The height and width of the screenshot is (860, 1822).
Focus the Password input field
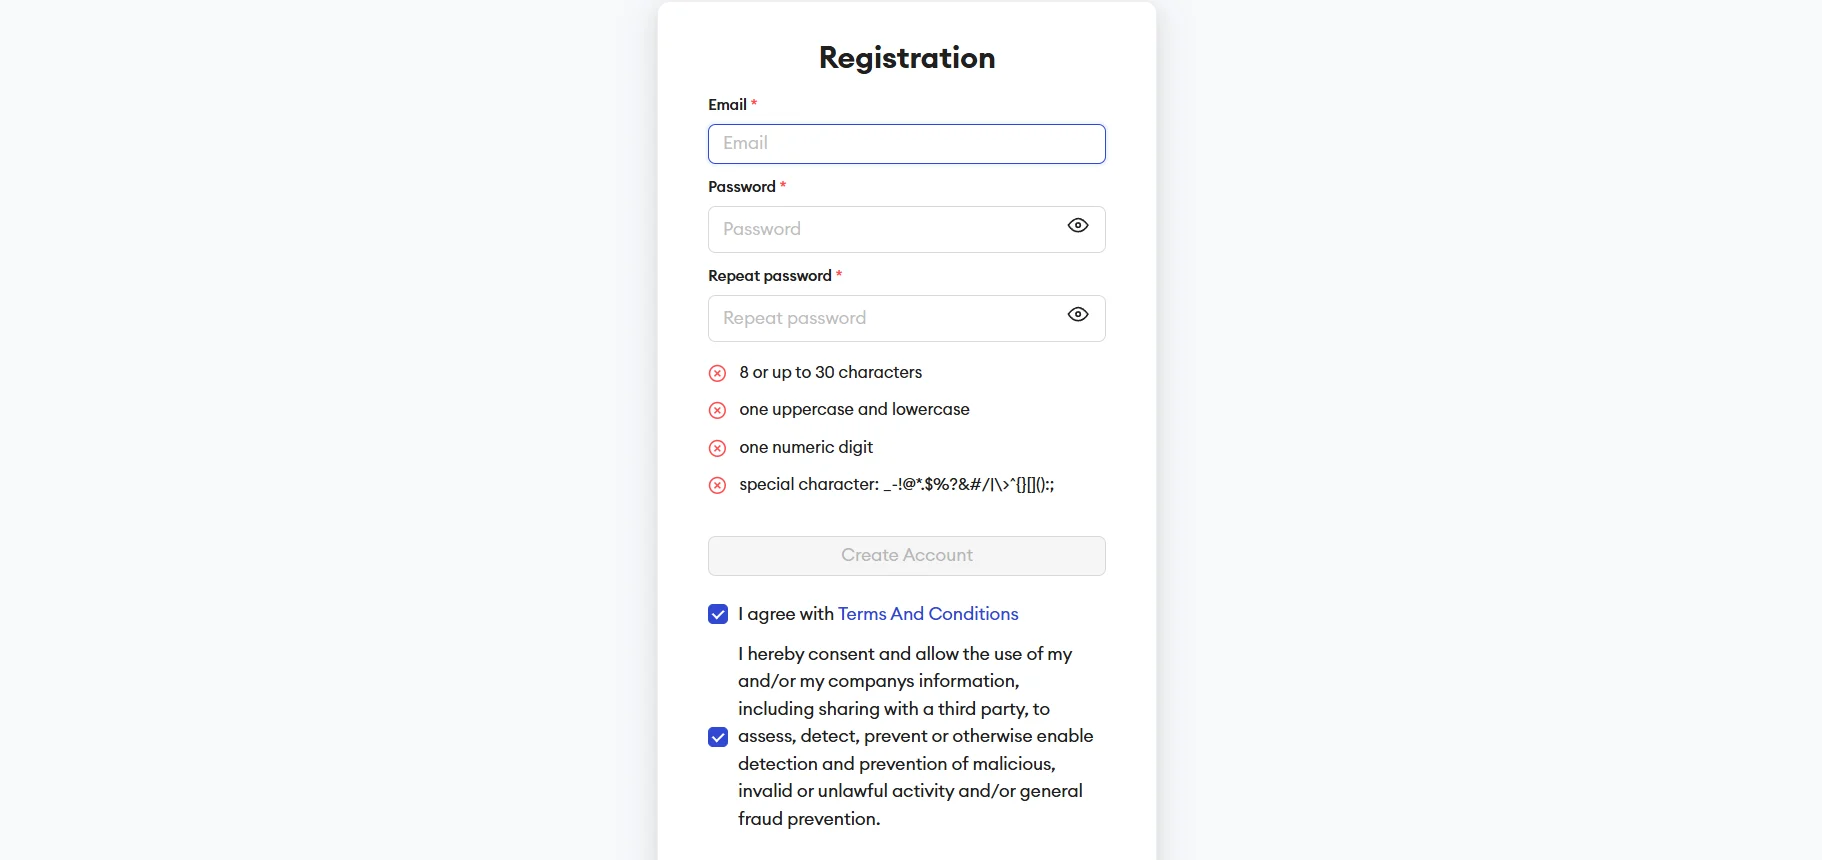pyautogui.click(x=907, y=229)
